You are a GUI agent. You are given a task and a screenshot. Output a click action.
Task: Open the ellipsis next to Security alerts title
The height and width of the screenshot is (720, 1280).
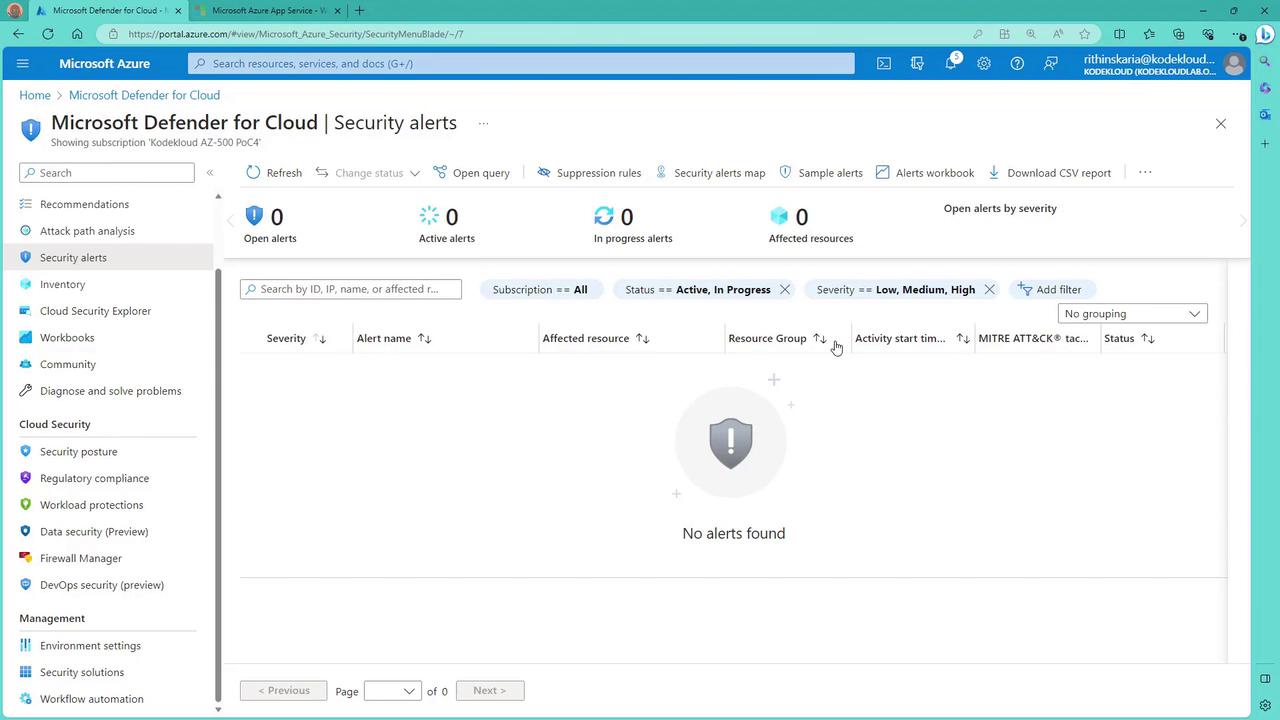tap(483, 123)
